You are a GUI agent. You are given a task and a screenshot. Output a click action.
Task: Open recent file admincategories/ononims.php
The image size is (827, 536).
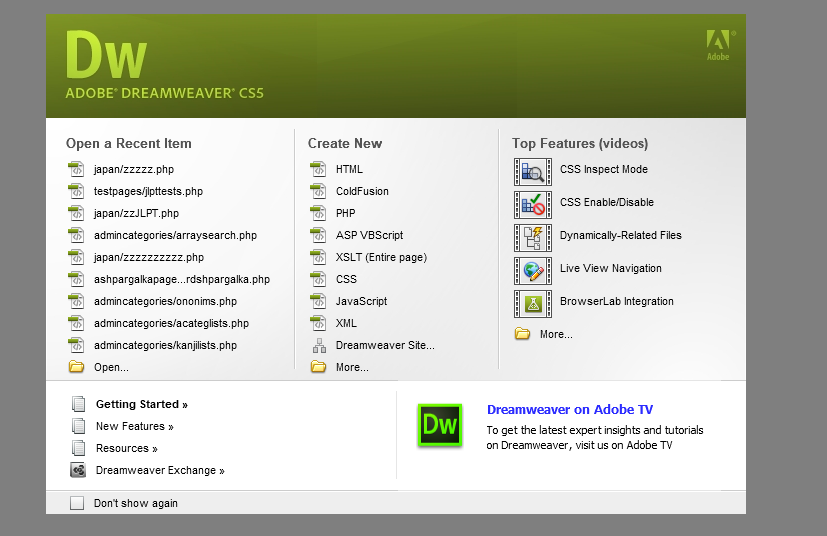166,301
